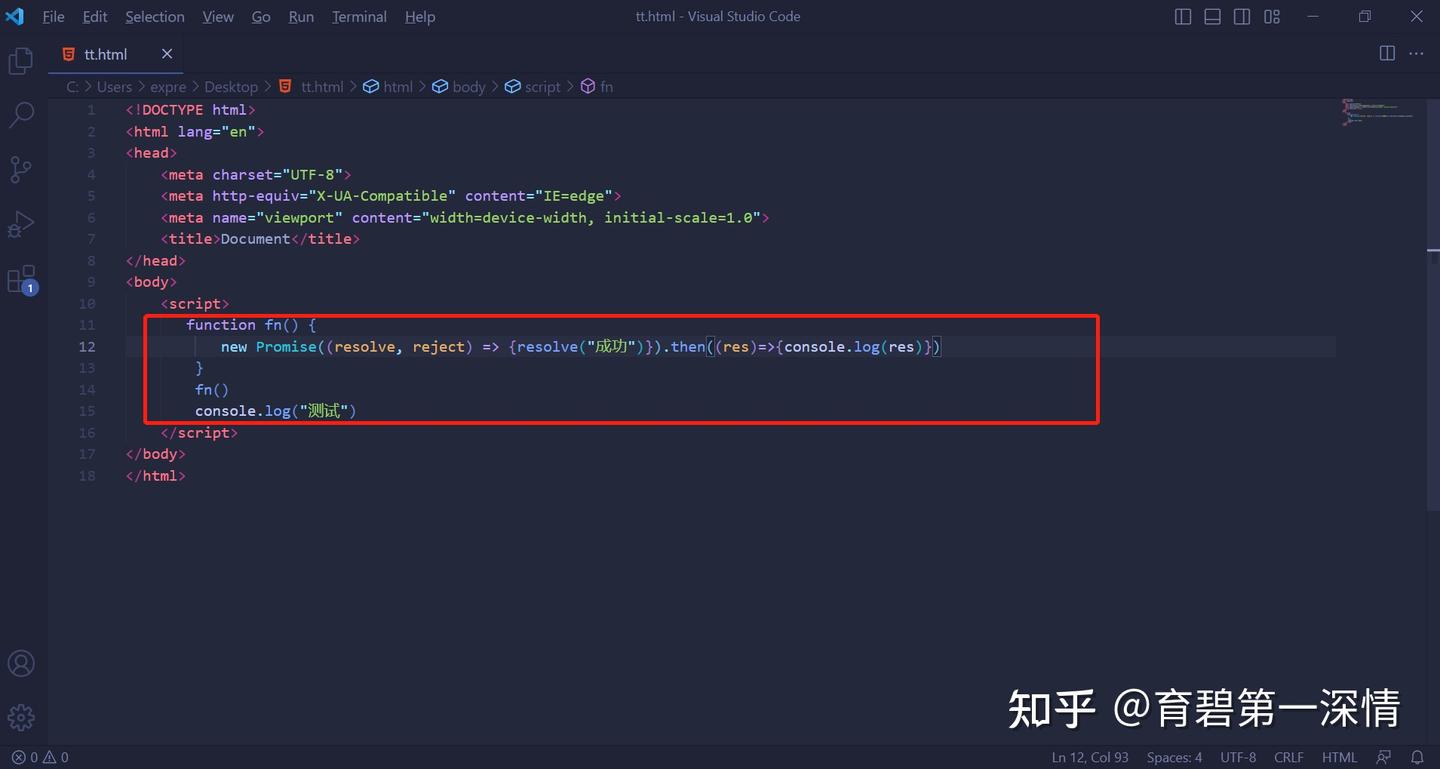The image size is (1440, 769).
Task: Click the <!DOCTYPE html> text on line 1
Action: point(190,110)
